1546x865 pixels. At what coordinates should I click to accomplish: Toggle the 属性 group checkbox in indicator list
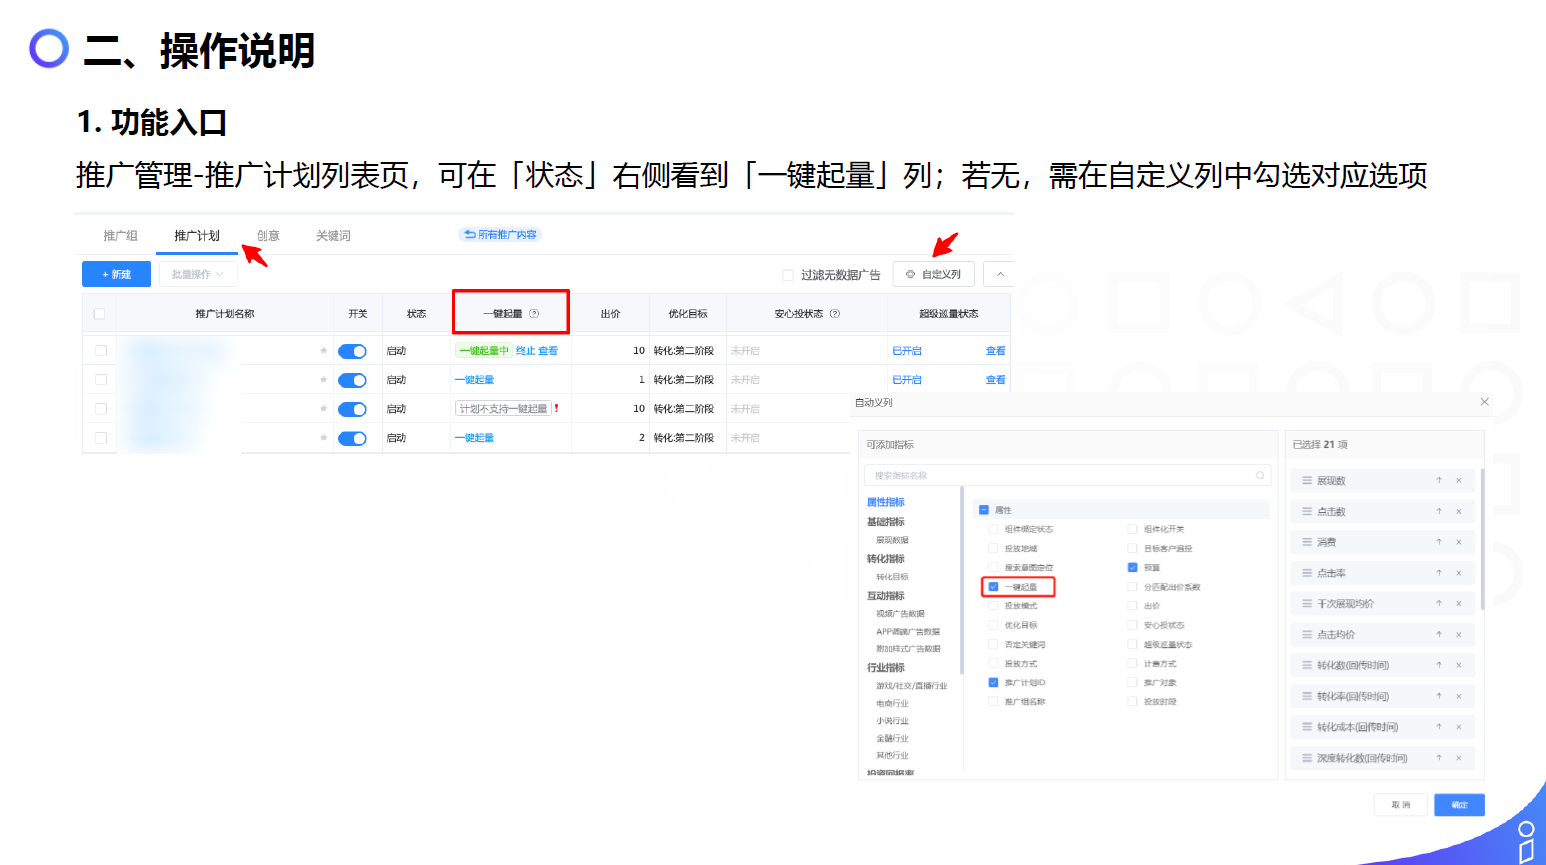(x=984, y=510)
